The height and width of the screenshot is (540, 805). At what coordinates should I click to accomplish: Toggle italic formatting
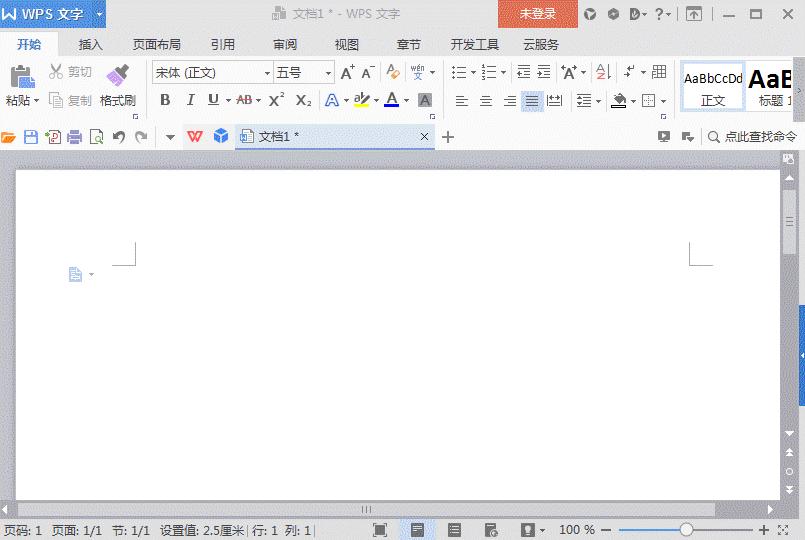pyautogui.click(x=190, y=100)
